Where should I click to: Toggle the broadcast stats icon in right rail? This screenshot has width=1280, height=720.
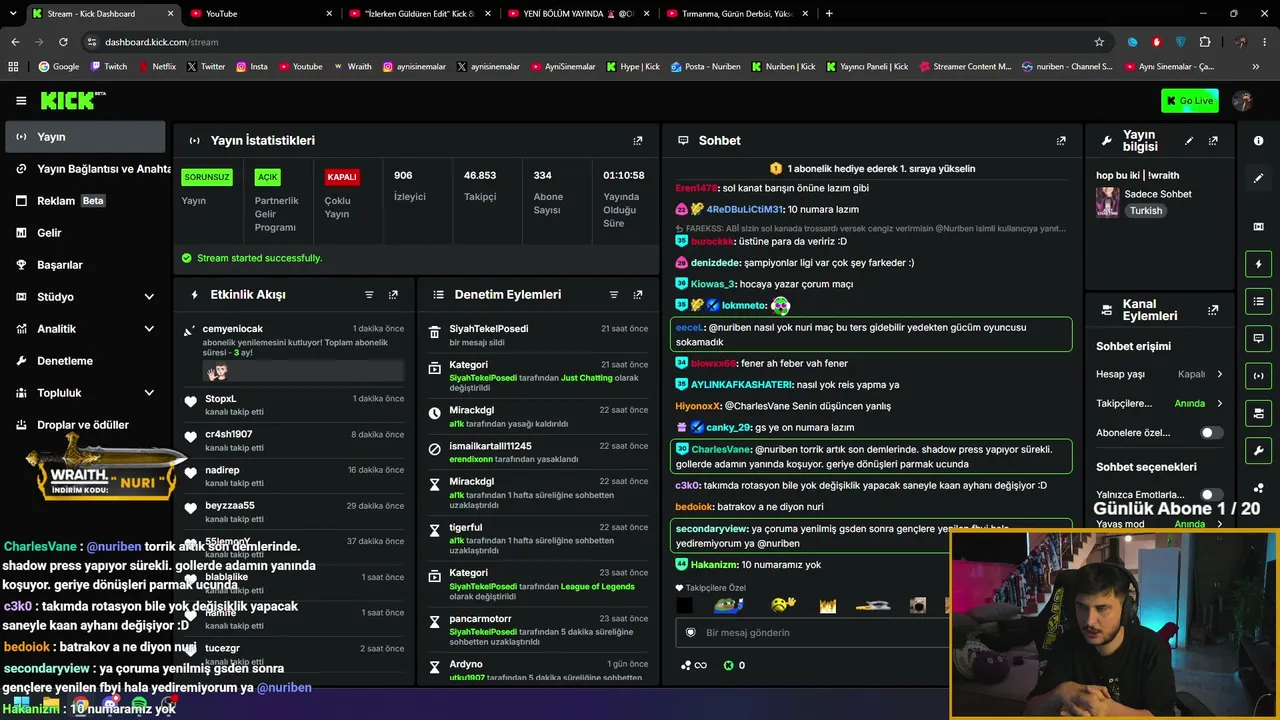coord(1258,376)
